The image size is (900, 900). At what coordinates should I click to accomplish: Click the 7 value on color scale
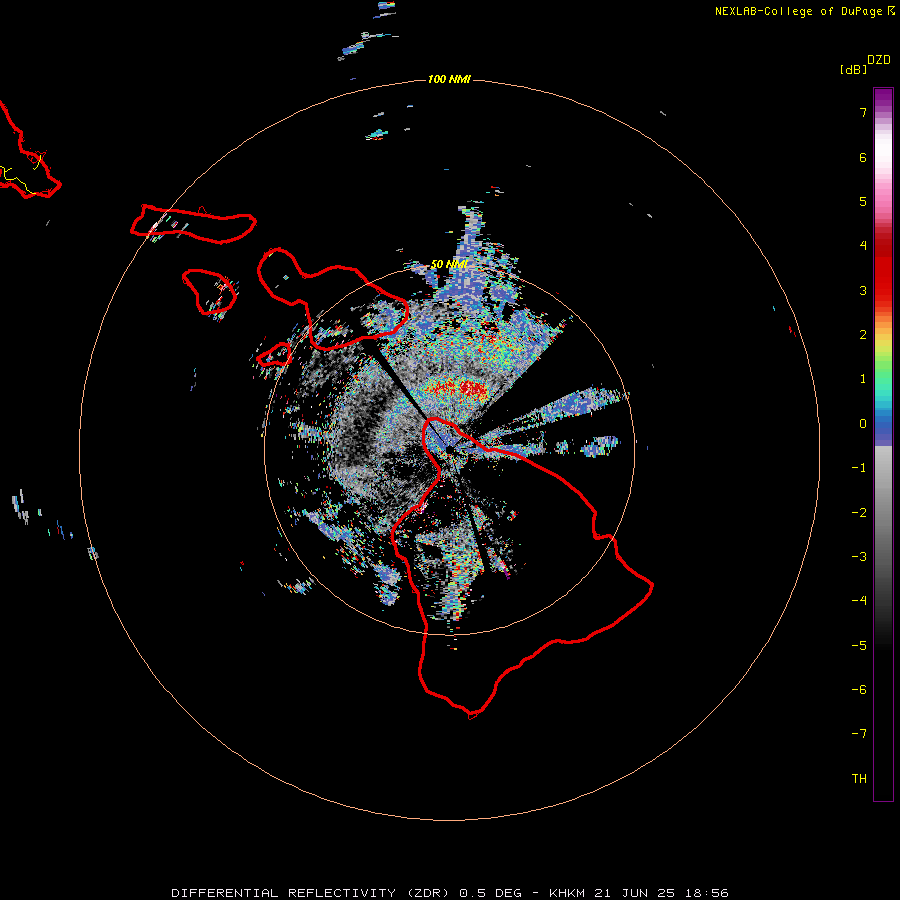(x=863, y=112)
